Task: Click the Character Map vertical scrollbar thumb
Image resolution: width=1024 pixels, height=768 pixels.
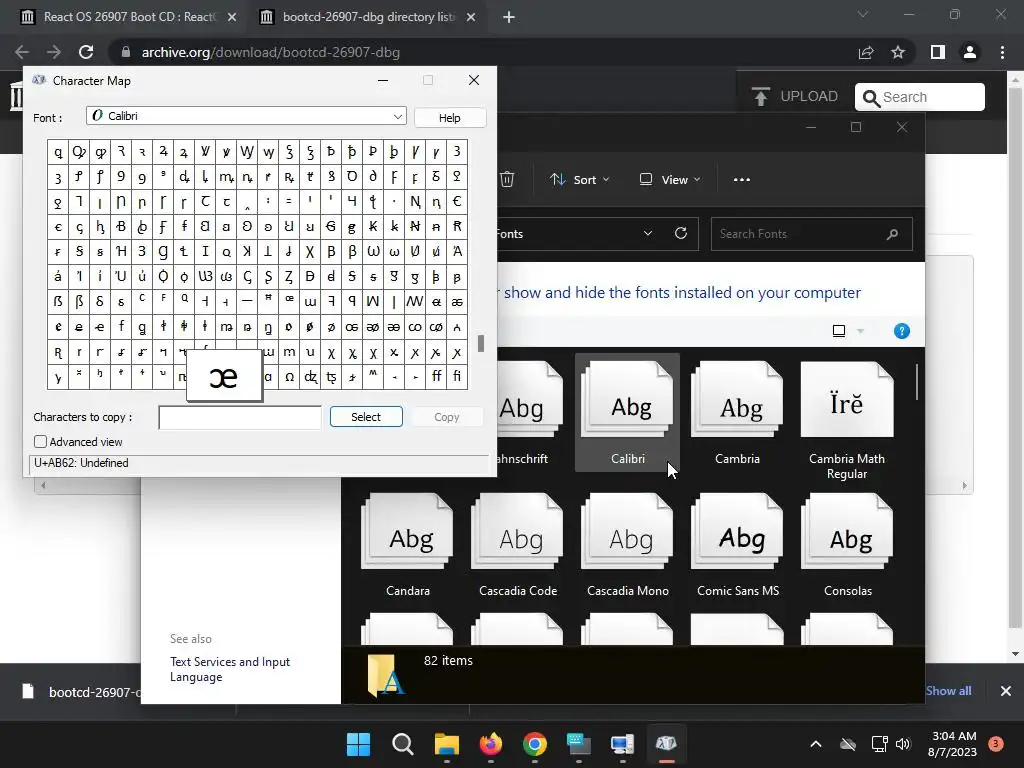Action: coord(481,343)
